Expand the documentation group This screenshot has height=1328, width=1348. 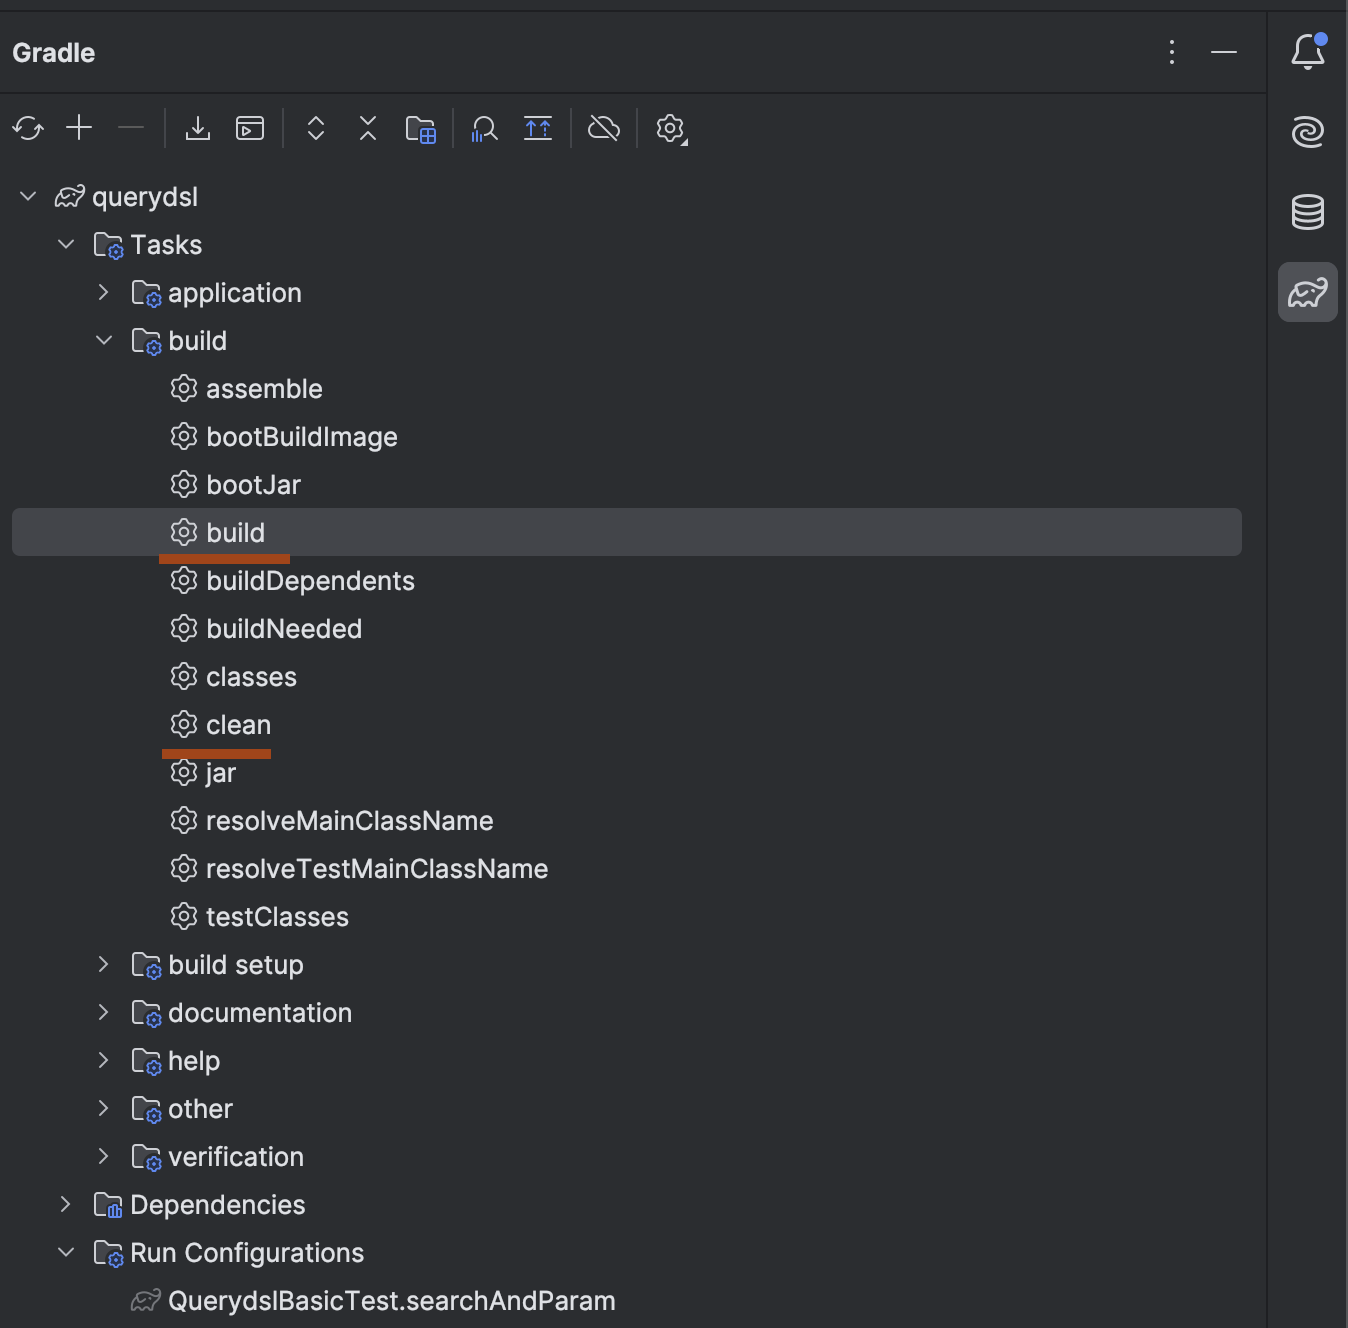click(x=103, y=1012)
